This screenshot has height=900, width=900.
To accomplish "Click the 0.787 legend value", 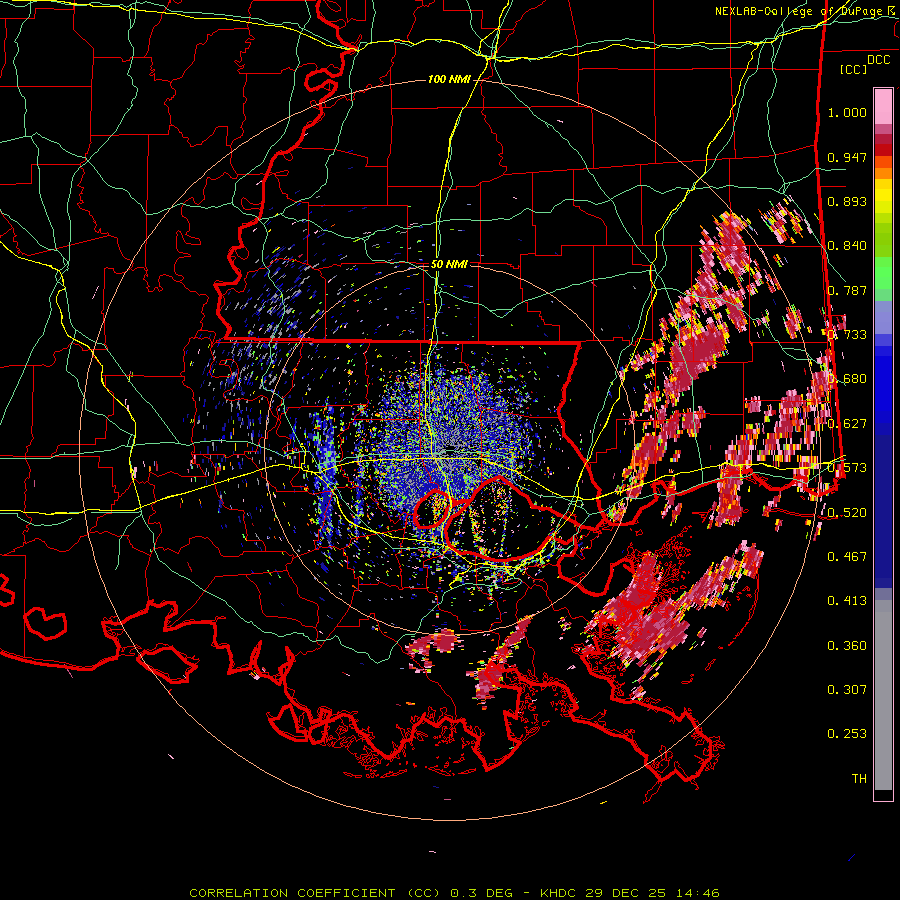I will (847, 290).
